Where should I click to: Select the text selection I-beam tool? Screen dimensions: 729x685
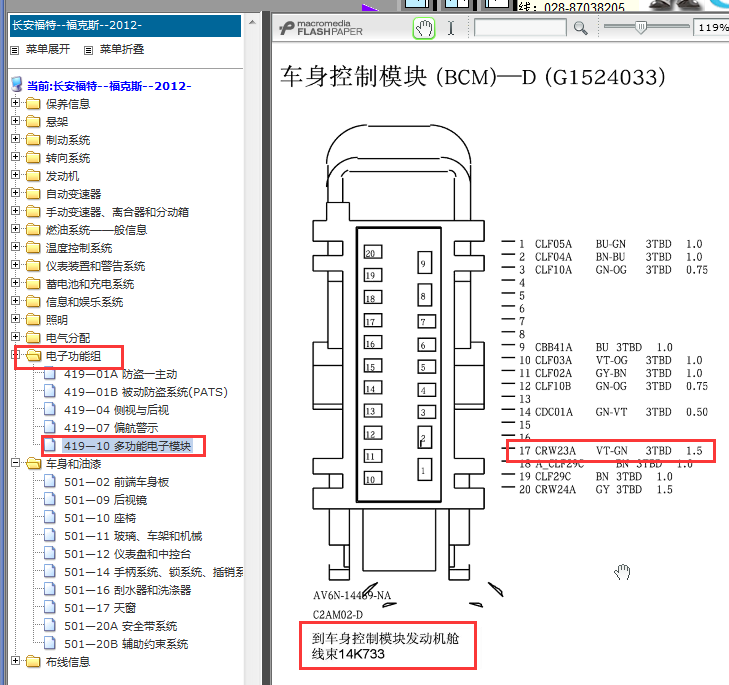pyautogui.click(x=451, y=28)
